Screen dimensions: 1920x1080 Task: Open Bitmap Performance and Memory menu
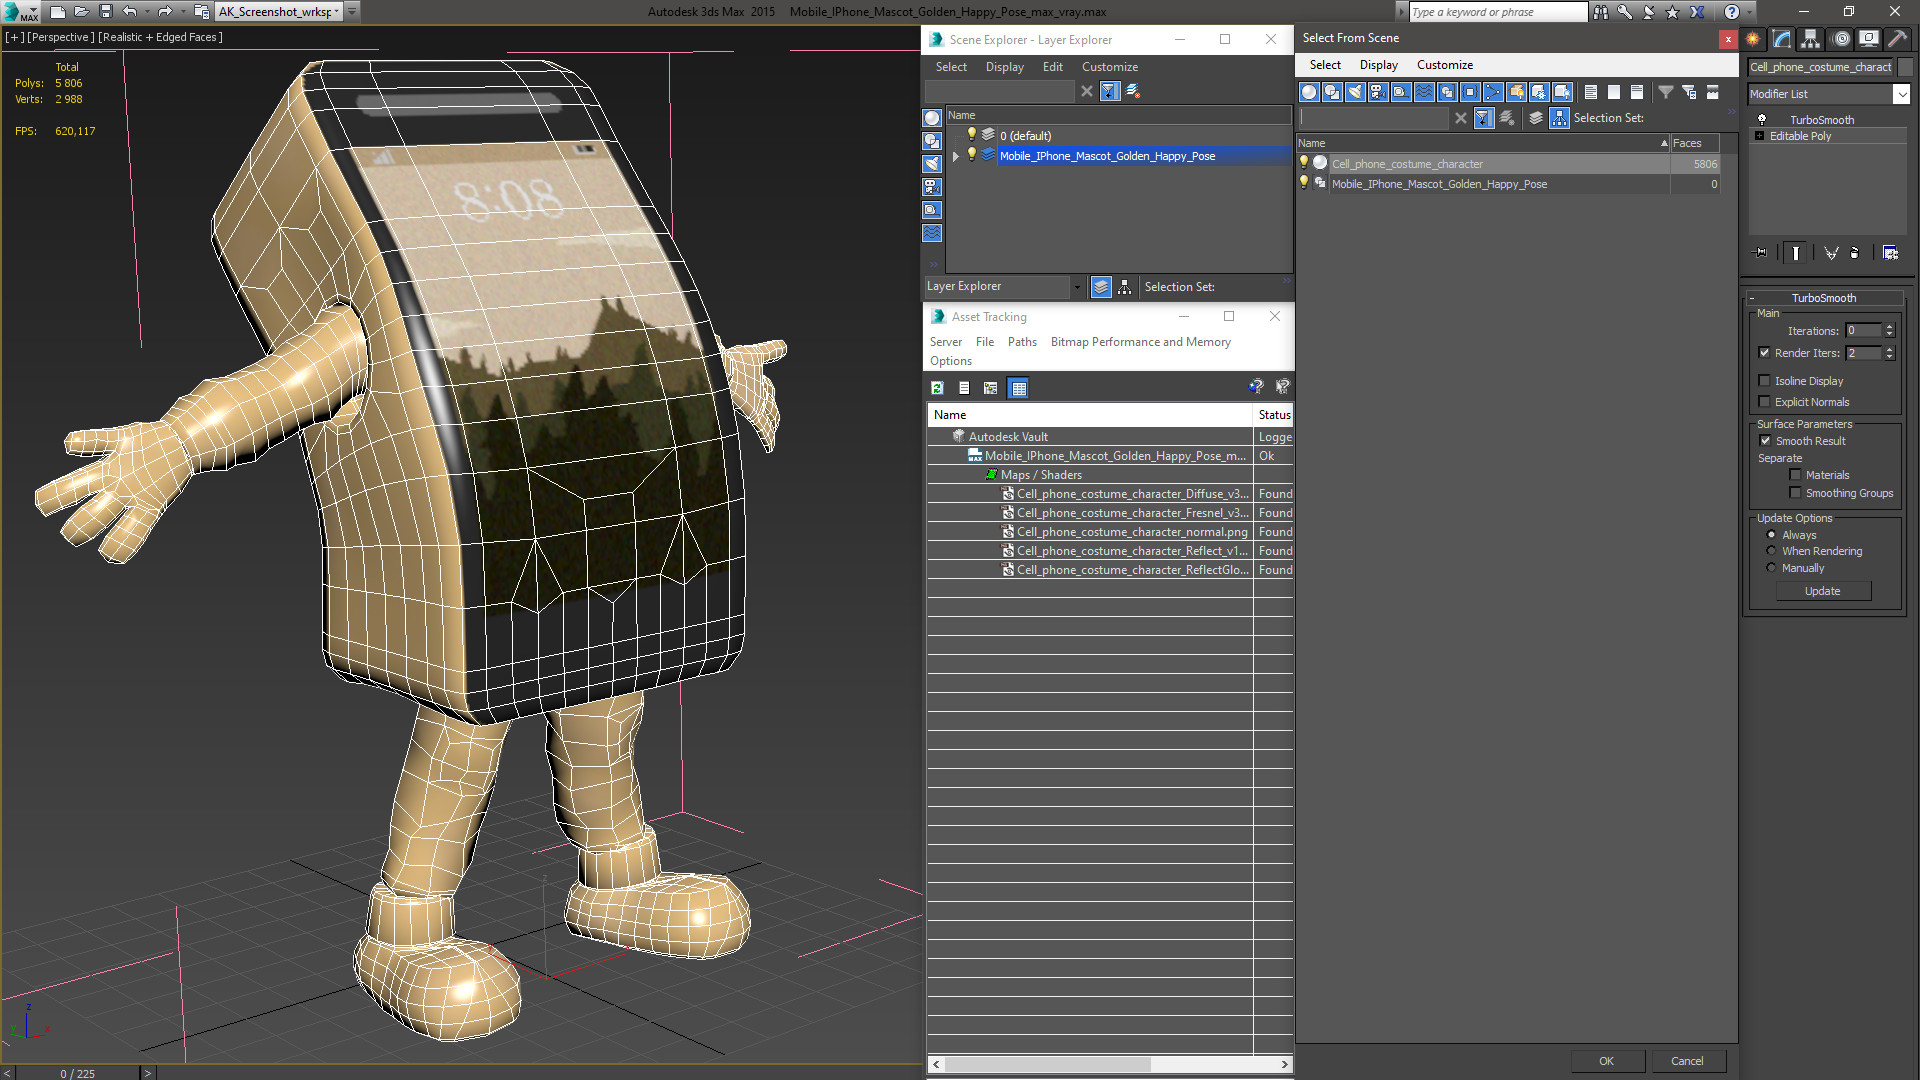1140,342
